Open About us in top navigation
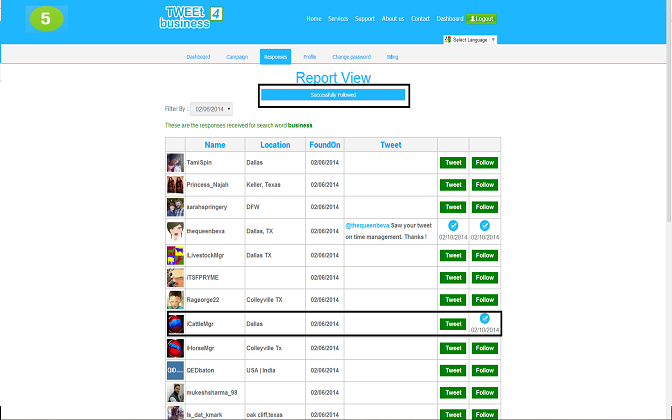Screen dimensions: 672x420 point(393,19)
